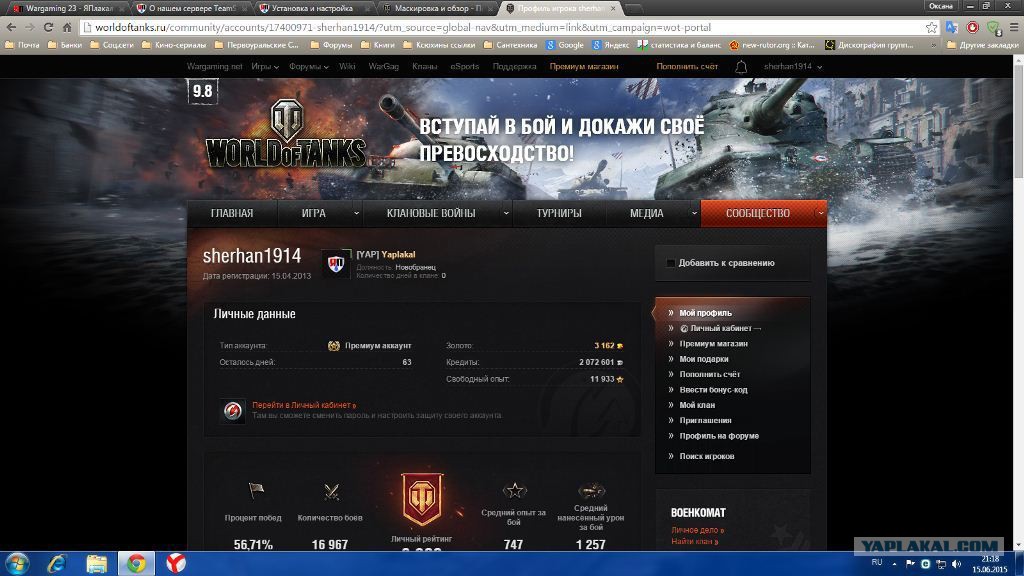Bookmark page with the star icon
This screenshot has width=1024, height=576.
pos(932,28)
